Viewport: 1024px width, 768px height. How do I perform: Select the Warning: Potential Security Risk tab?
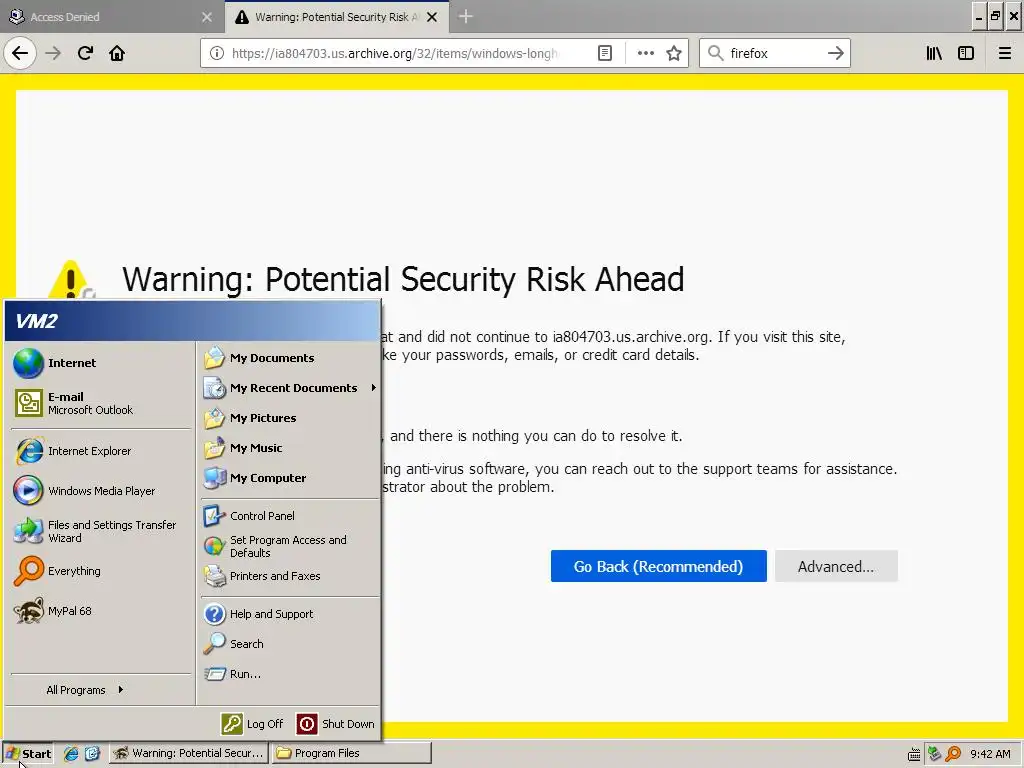[336, 17]
